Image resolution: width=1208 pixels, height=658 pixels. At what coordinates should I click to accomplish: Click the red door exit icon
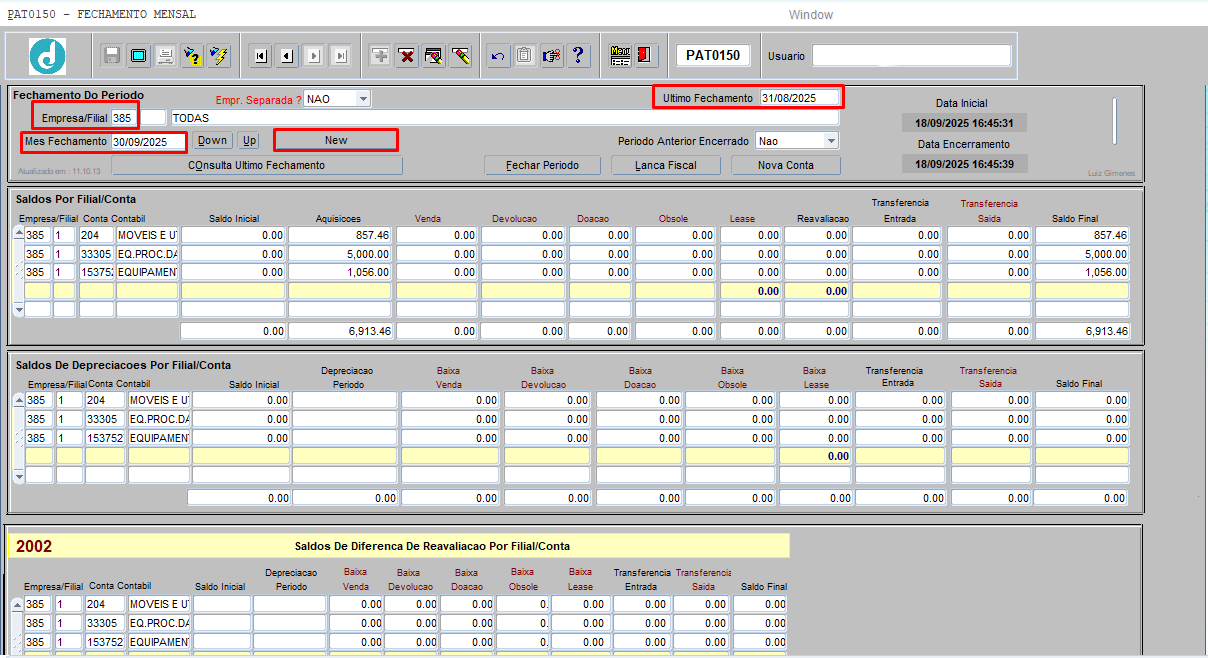[644, 56]
